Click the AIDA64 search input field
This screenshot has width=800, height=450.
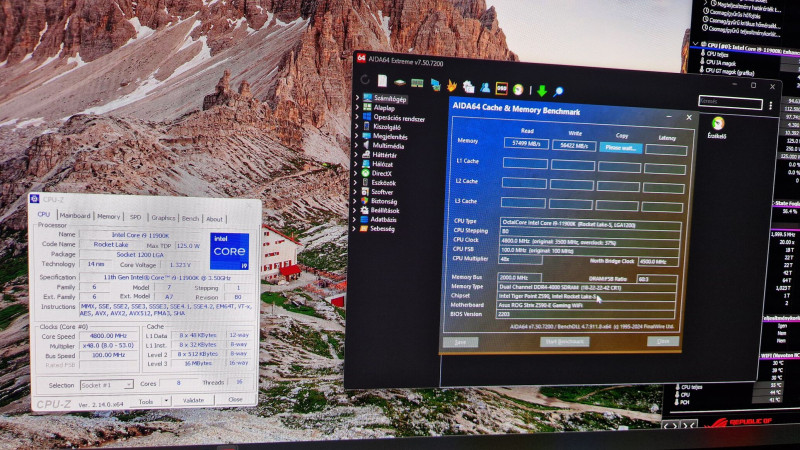point(731,102)
